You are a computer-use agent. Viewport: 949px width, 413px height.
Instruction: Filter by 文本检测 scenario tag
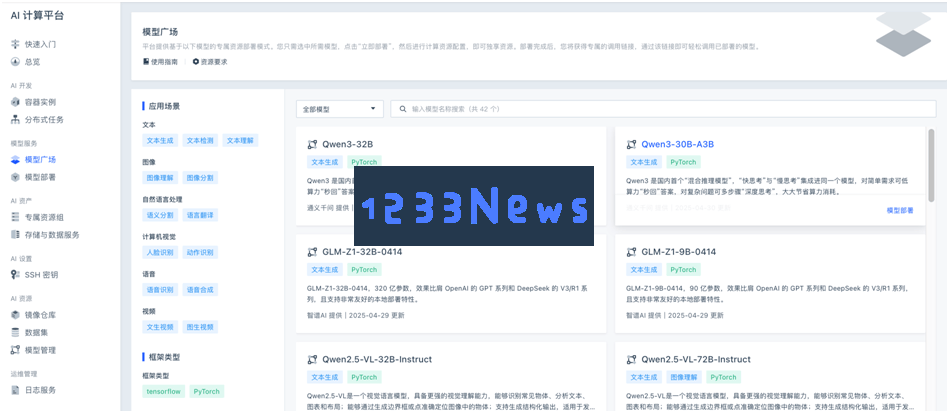point(200,140)
